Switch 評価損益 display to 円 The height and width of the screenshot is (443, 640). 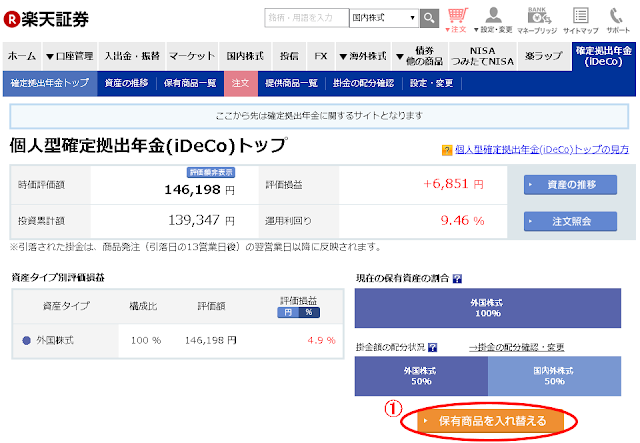(288, 312)
